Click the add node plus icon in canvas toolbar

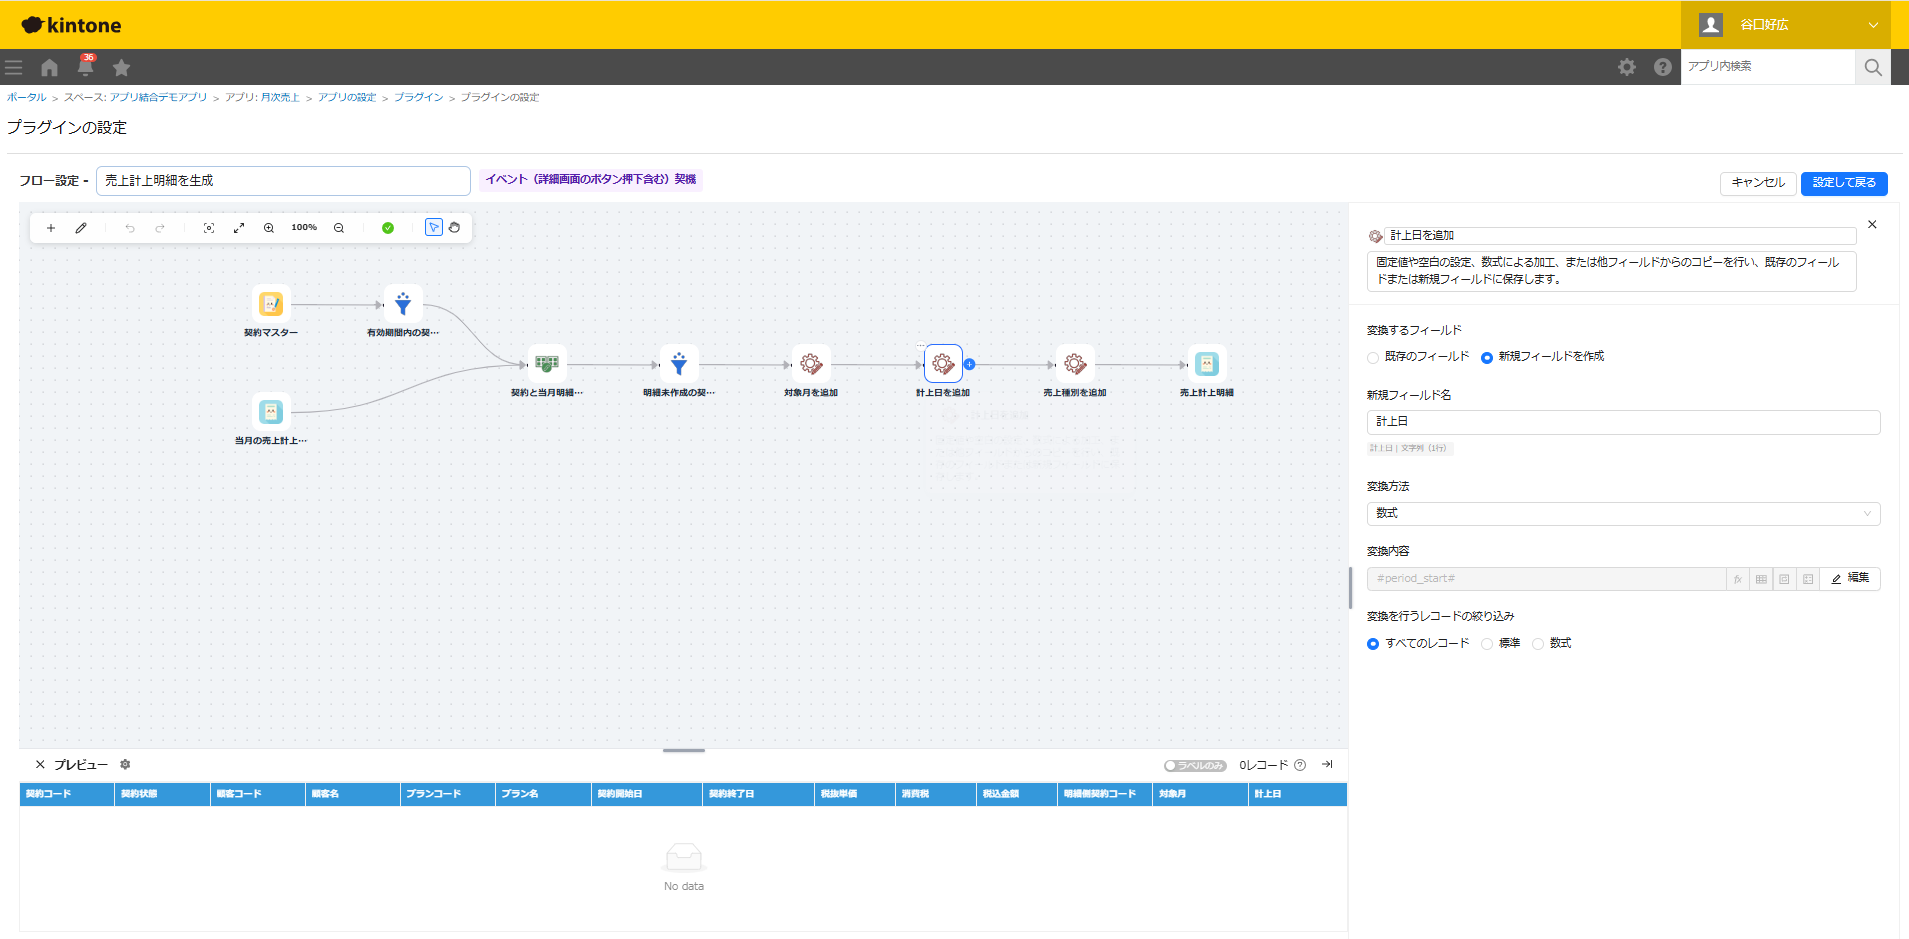[x=51, y=228]
